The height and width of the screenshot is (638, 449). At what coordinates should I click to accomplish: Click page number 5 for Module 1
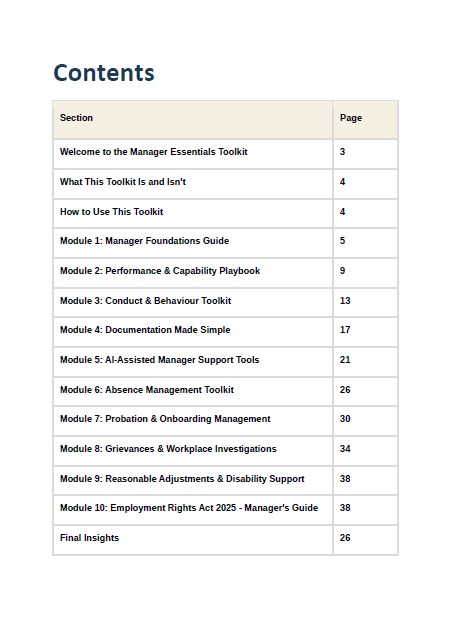pyautogui.click(x=342, y=241)
